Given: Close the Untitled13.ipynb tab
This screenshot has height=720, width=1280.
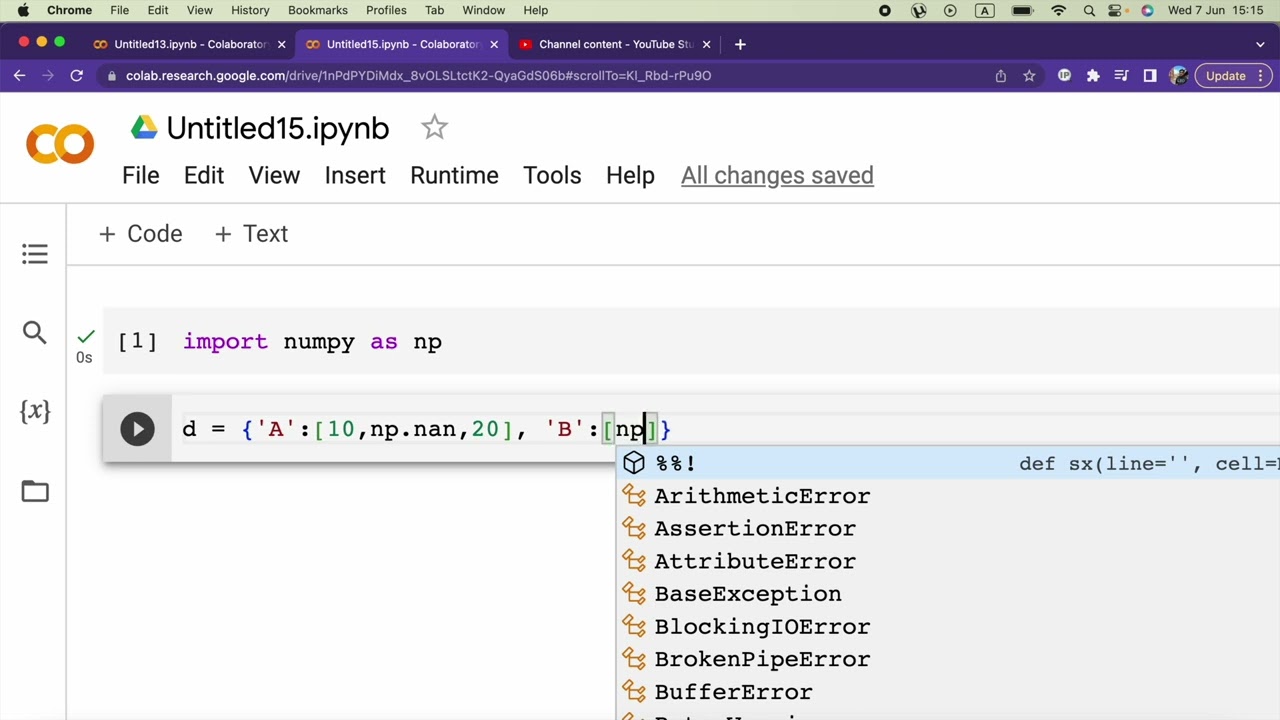Looking at the screenshot, I should pos(281,44).
